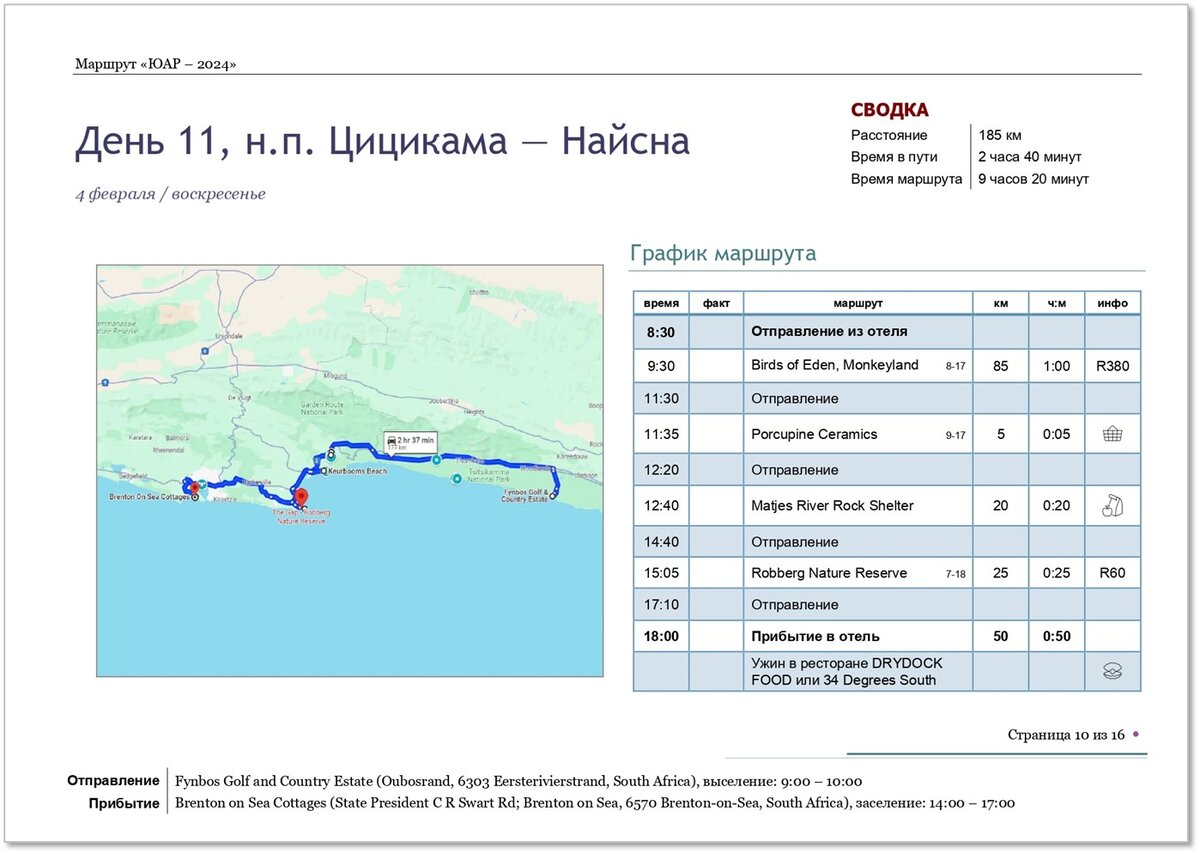This screenshot has width=1200, height=854.
Task: Click the teal marker in Tsitsikamma National Park
Action: [x=457, y=479]
